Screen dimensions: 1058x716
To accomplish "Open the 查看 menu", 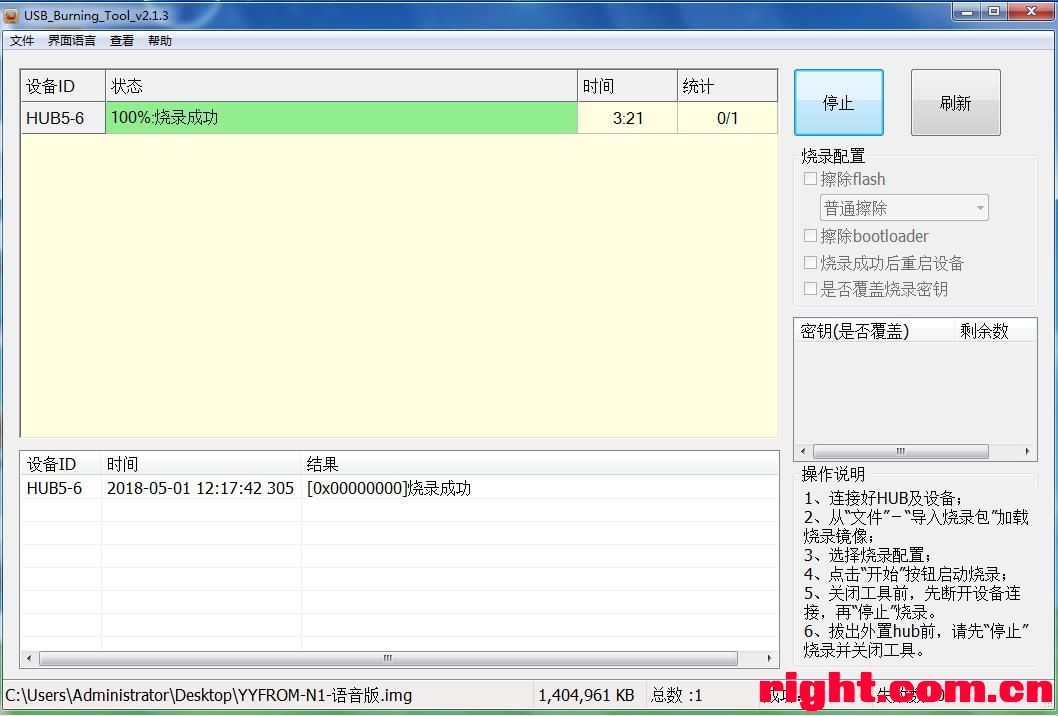I will coord(122,41).
